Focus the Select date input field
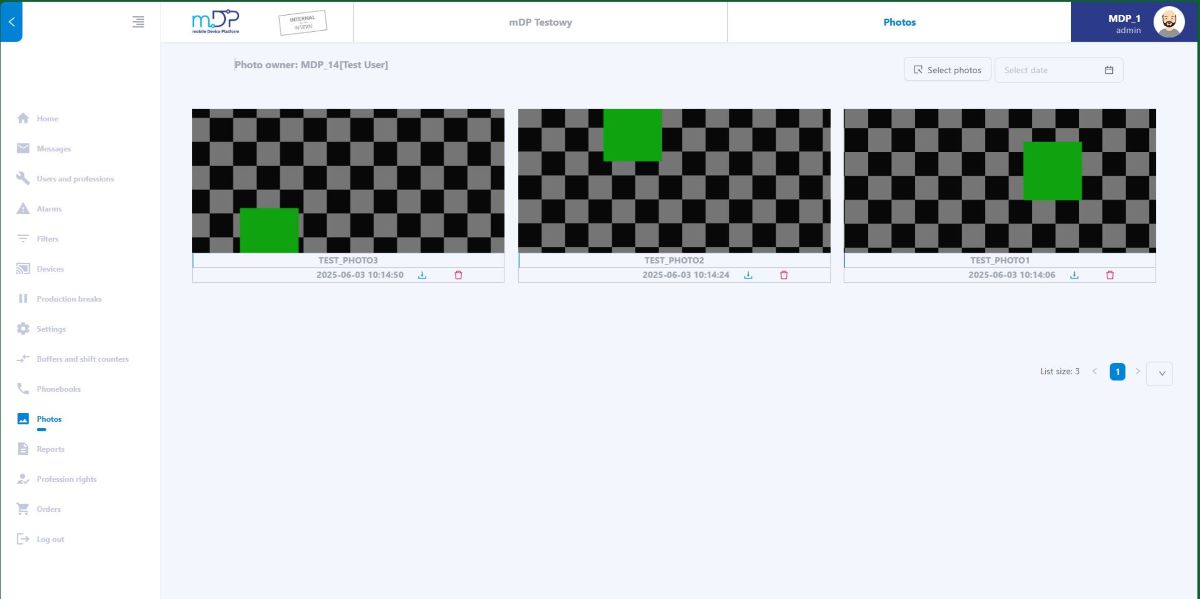Screen dimensions: 1200x599 1058,70
